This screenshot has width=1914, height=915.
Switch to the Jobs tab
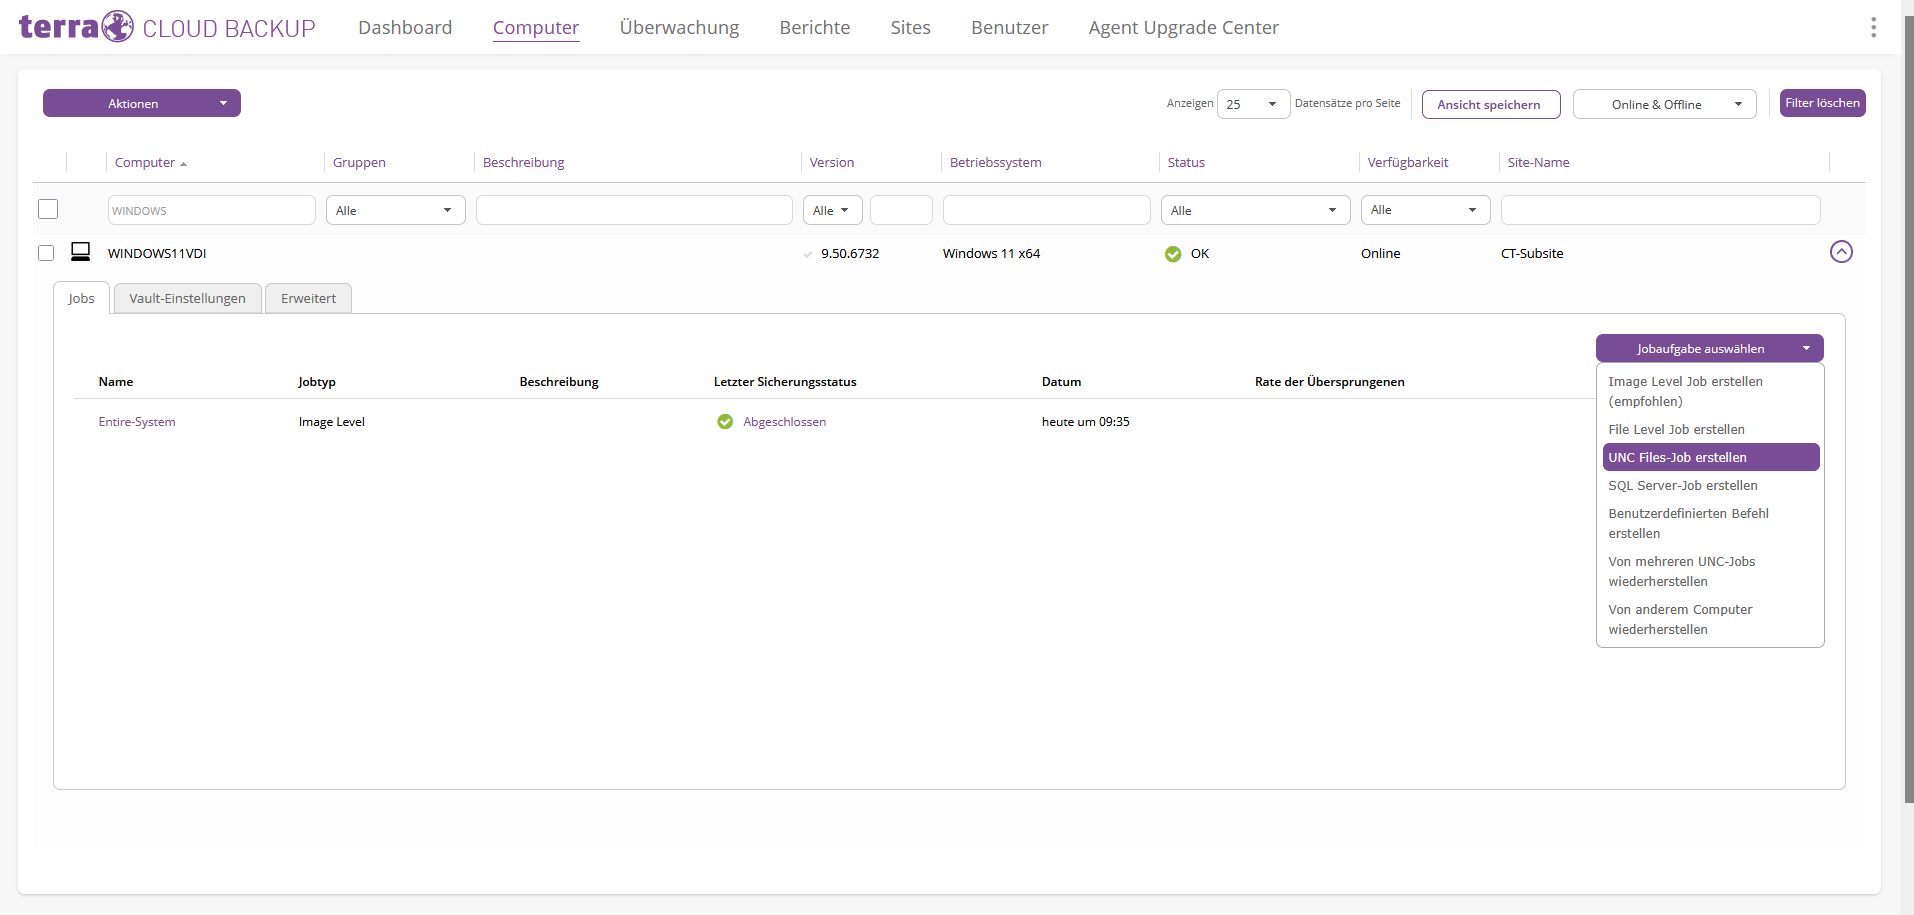click(x=81, y=298)
